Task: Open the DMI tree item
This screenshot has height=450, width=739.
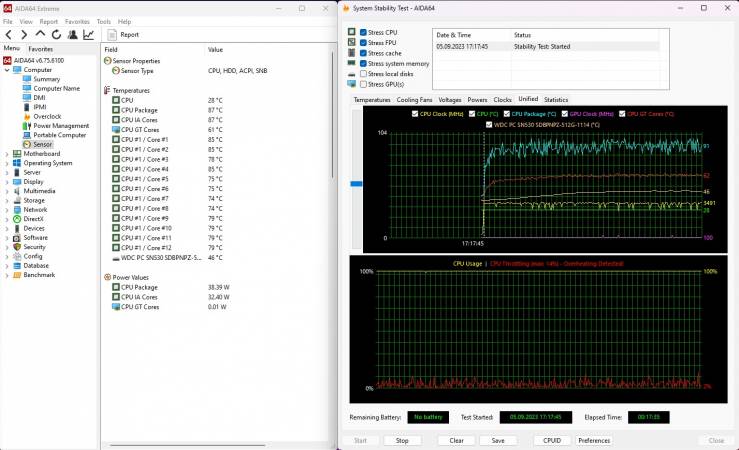Action: pos(40,98)
